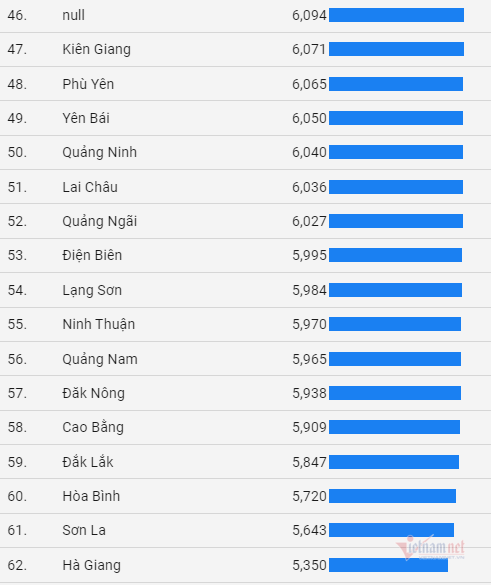Image resolution: width=491 pixels, height=585 pixels.
Task: Click the null row entry name
Action: pyautogui.click(x=74, y=15)
